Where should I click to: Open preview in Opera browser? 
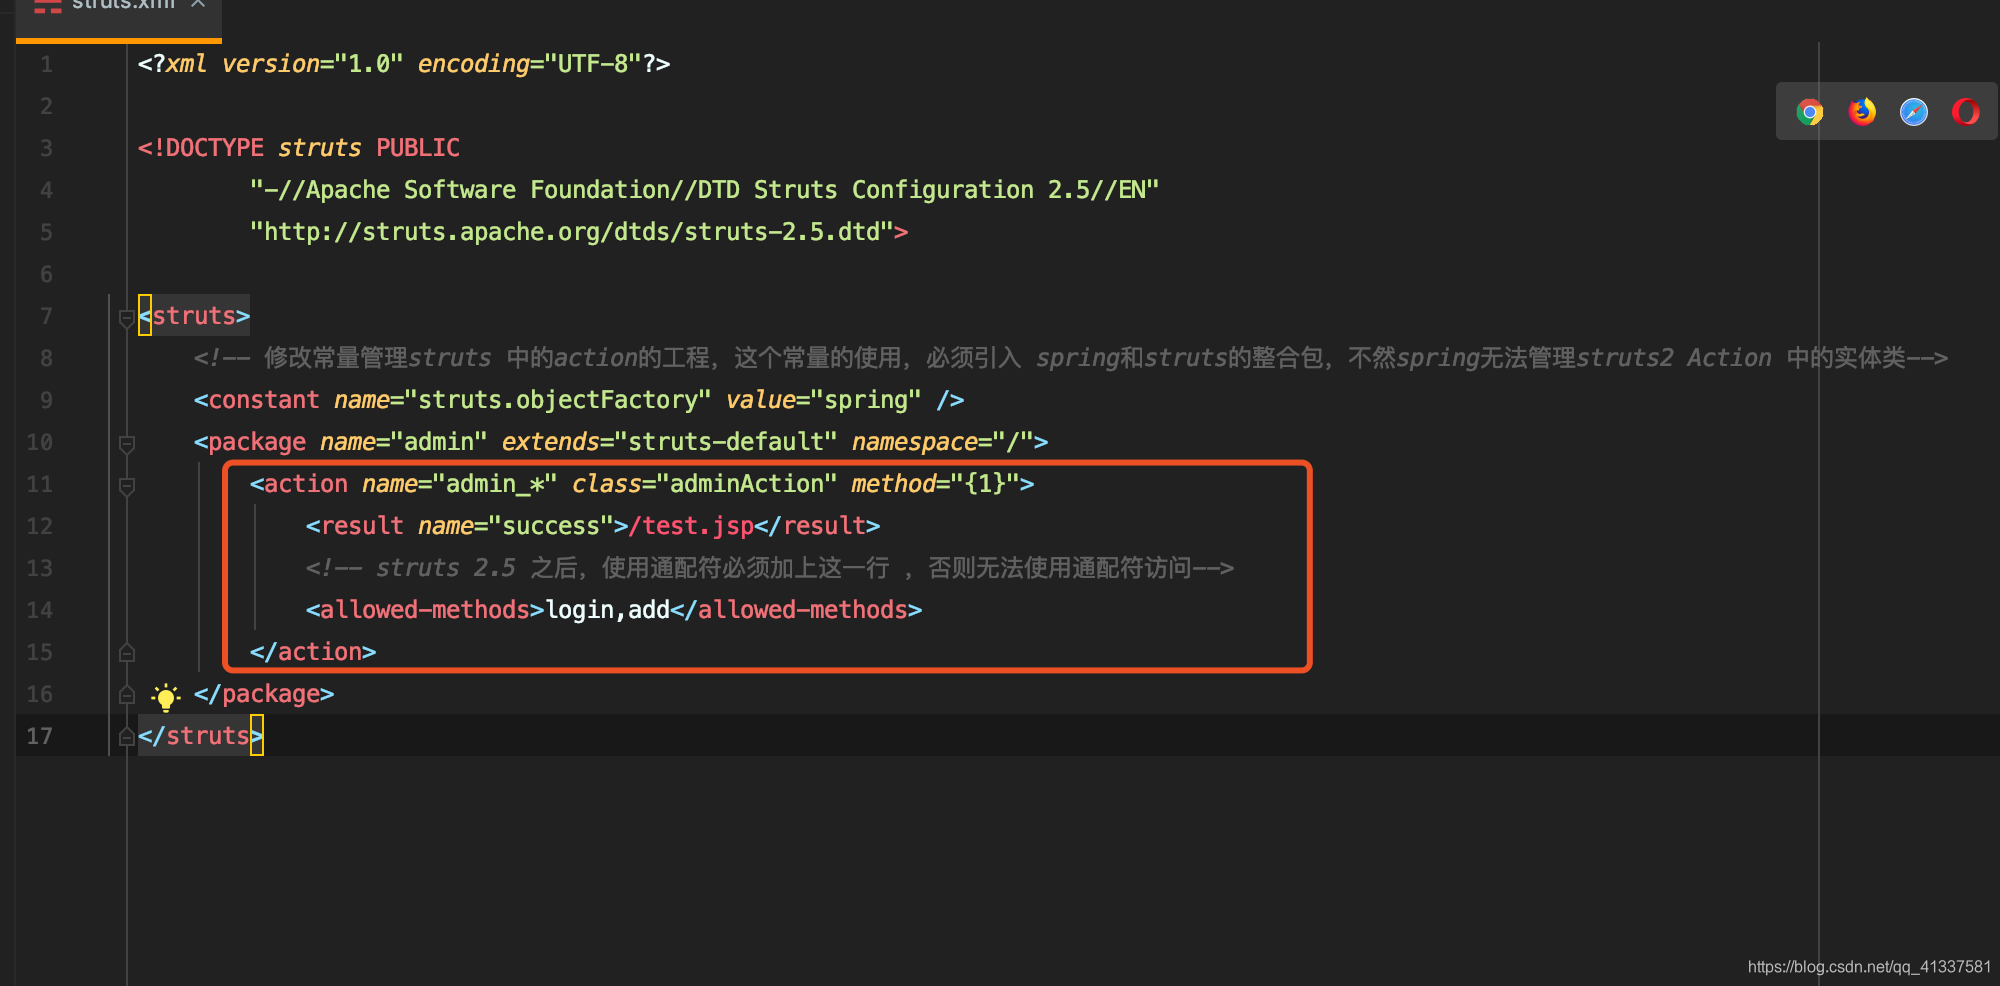click(1966, 112)
